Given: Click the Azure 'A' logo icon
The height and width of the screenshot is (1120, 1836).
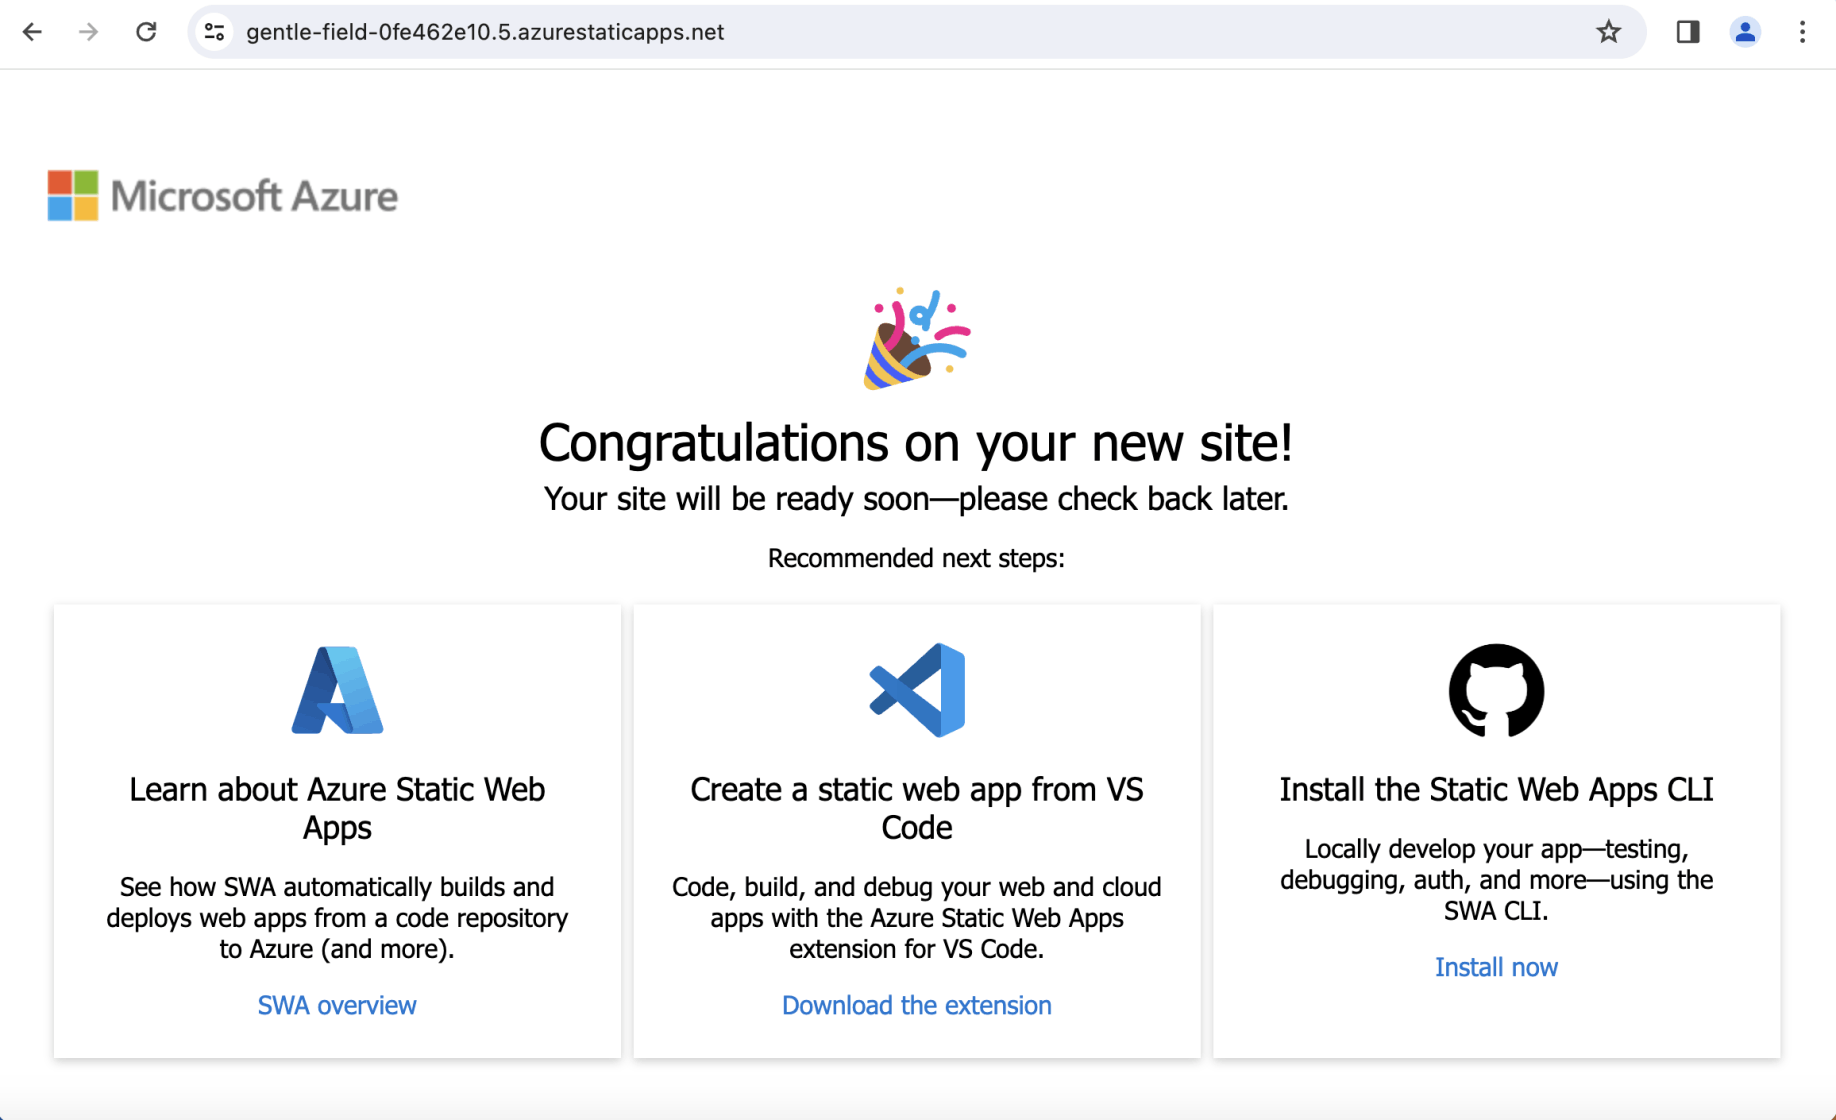Looking at the screenshot, I should (337, 690).
